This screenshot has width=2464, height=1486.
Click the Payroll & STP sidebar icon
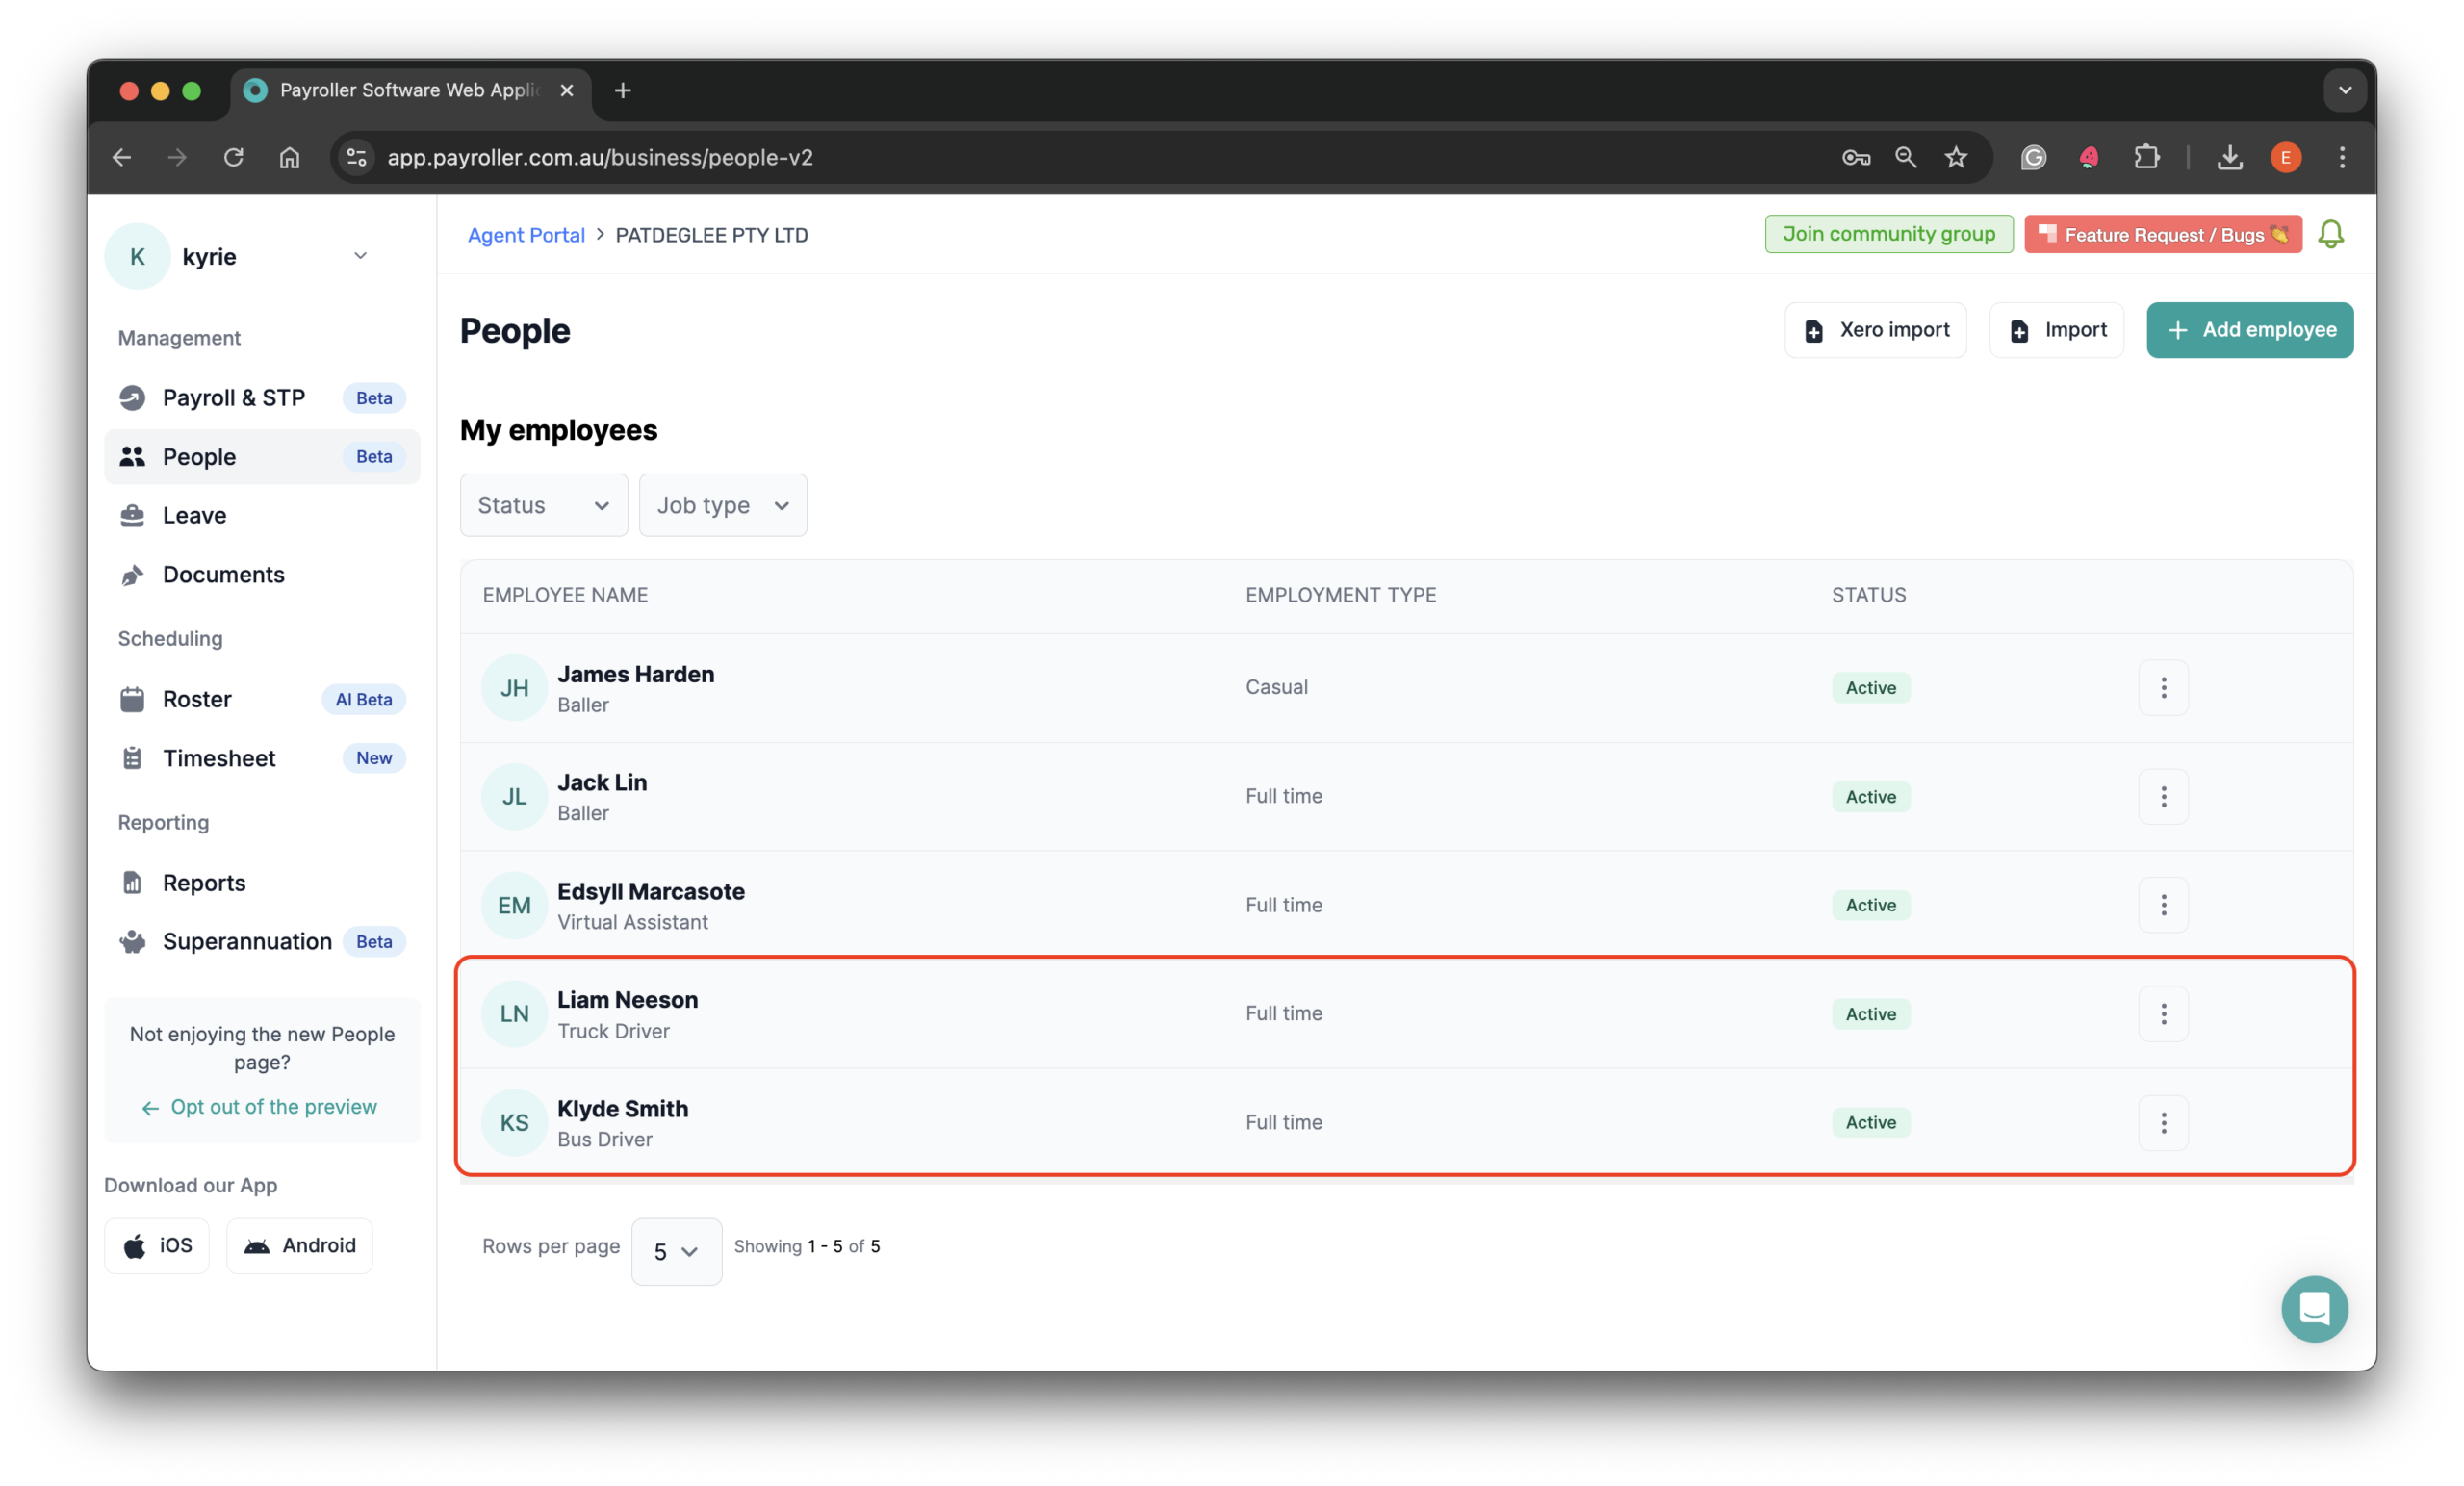132,397
